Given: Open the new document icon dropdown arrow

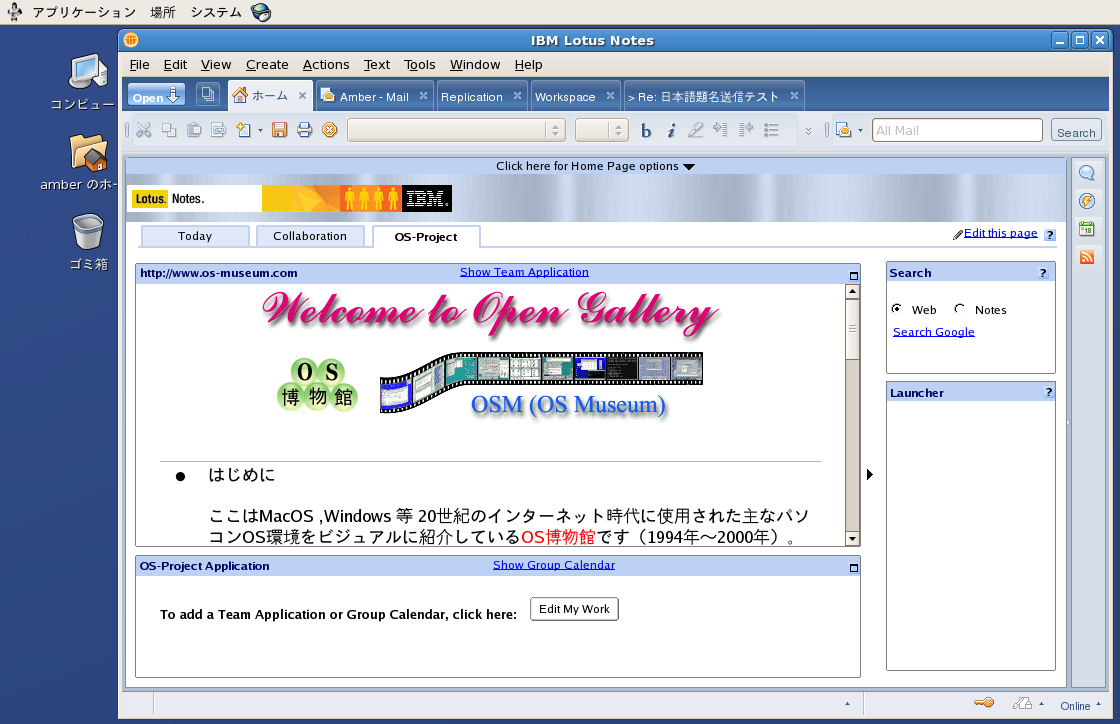Looking at the screenshot, I should [x=260, y=131].
